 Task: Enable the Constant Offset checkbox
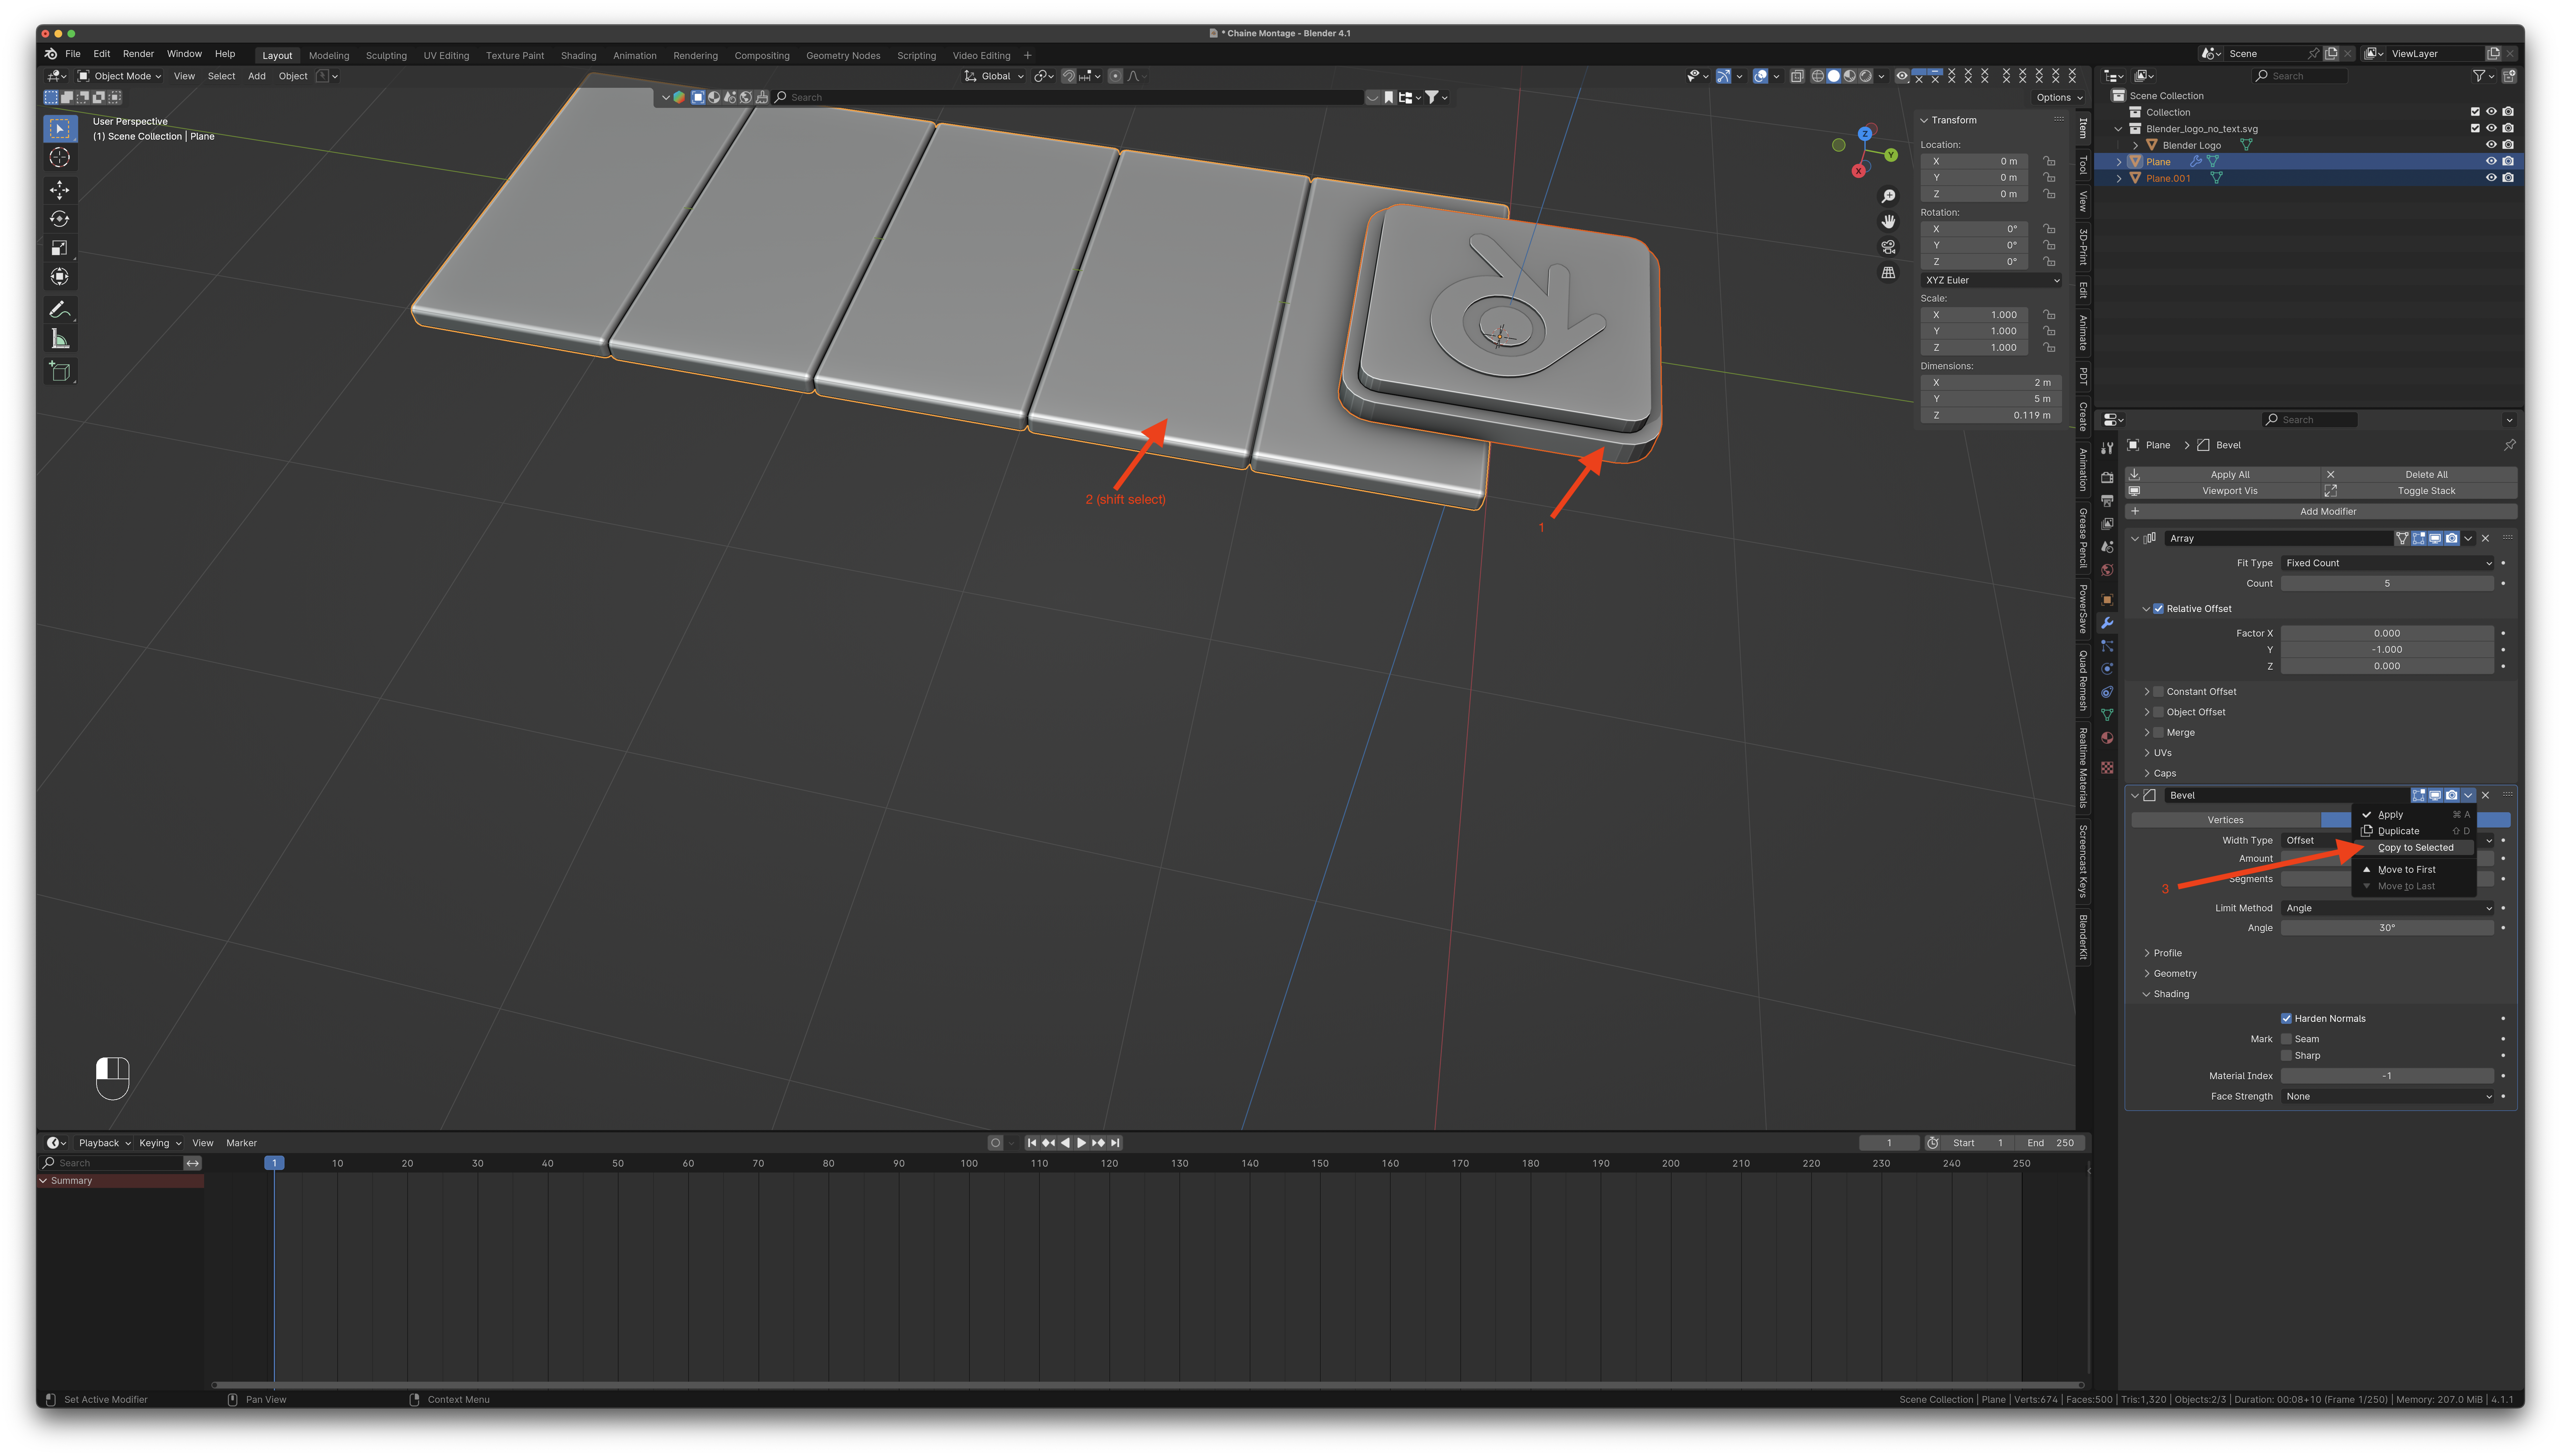click(x=2158, y=692)
